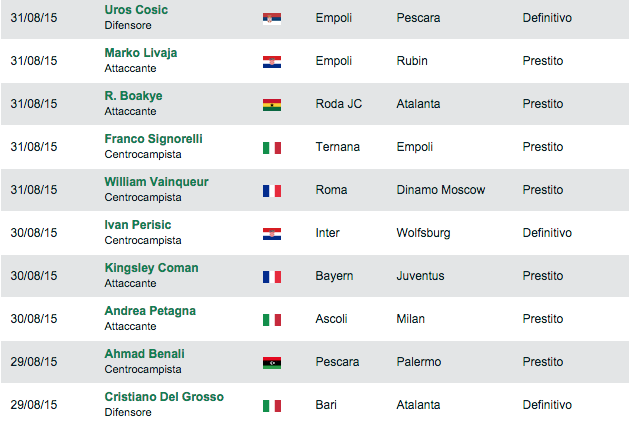Click the Ghana flag beside R. Boakye
The height and width of the screenshot is (425, 629).
pyautogui.click(x=271, y=104)
